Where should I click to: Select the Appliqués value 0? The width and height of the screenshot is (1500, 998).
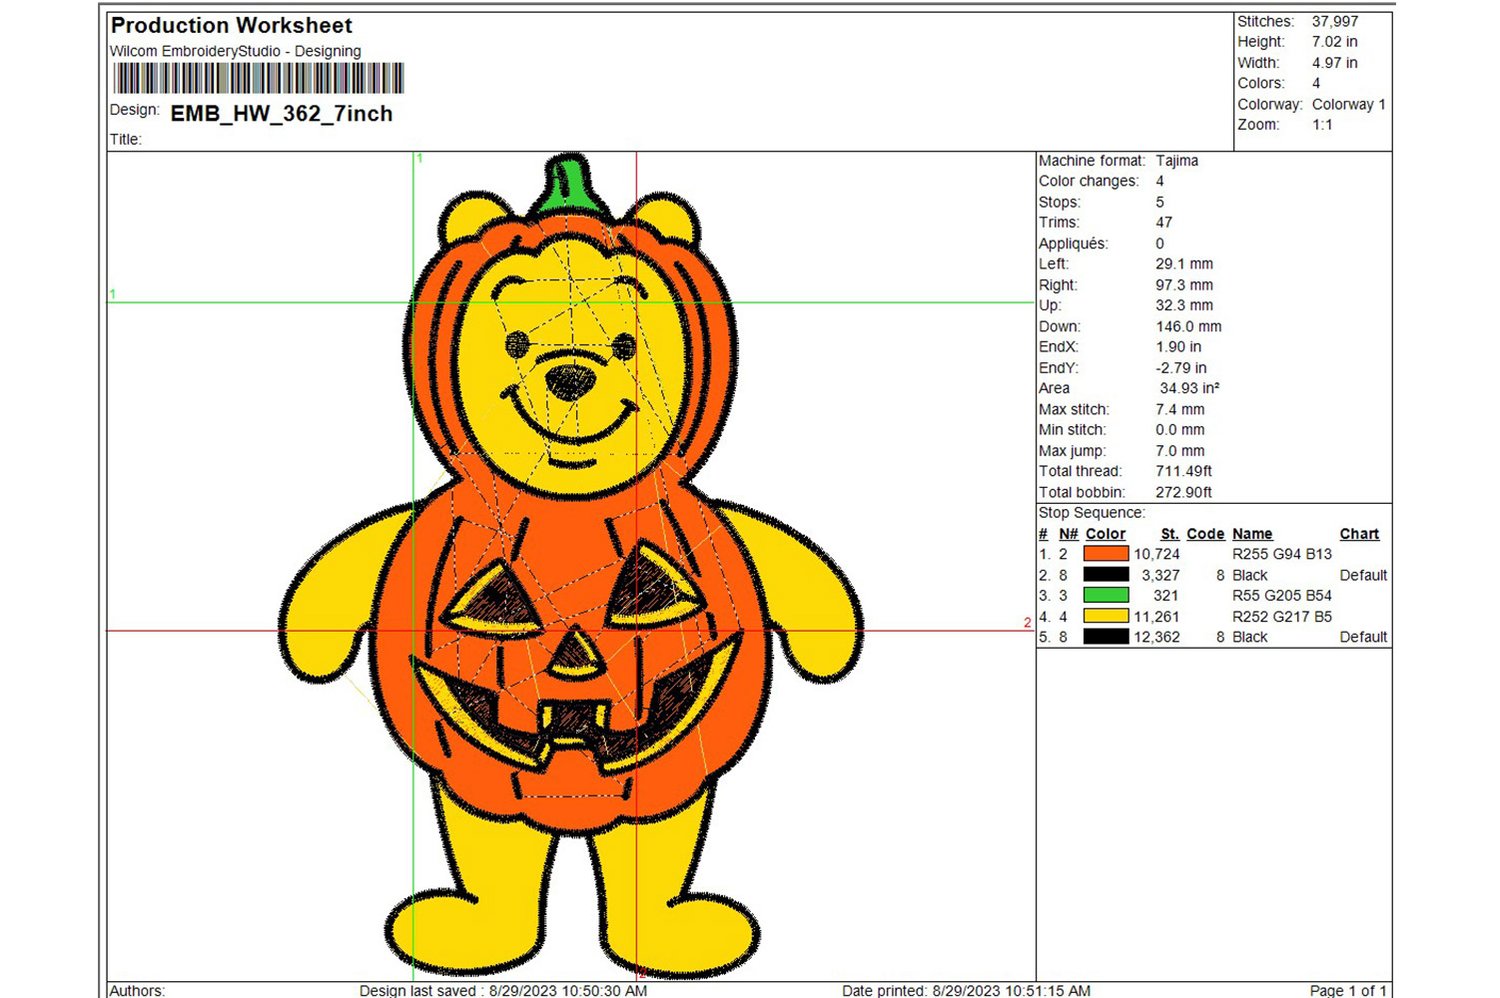1160,243
